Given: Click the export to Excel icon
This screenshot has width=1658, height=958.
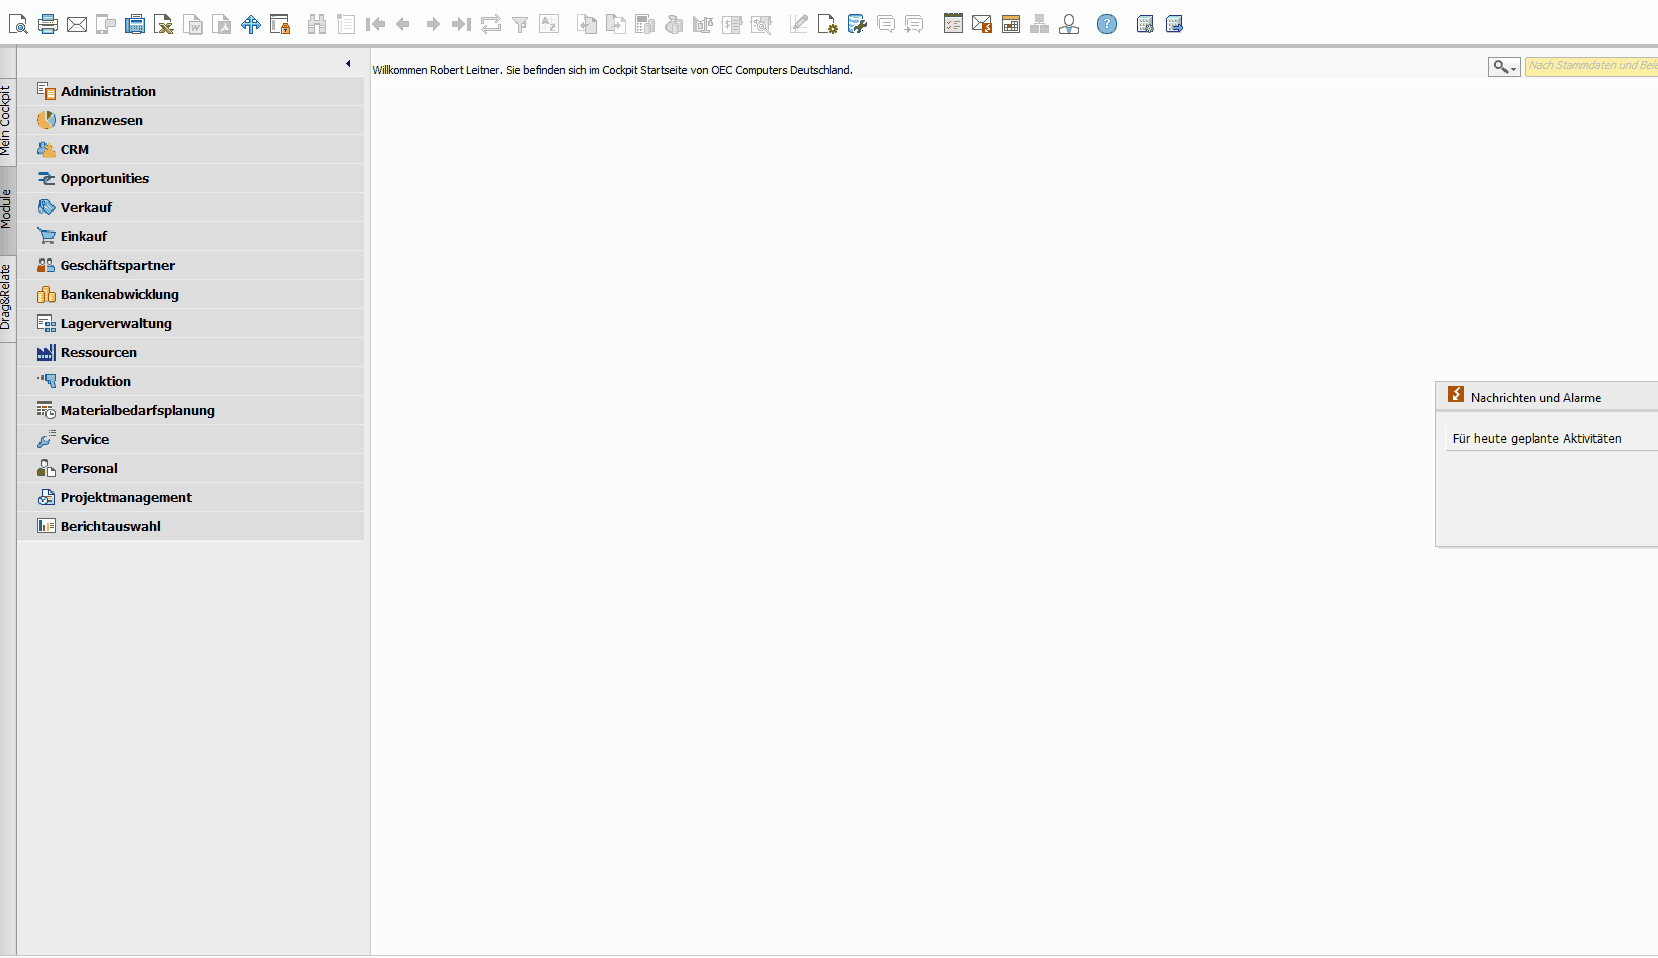Looking at the screenshot, I should (164, 24).
